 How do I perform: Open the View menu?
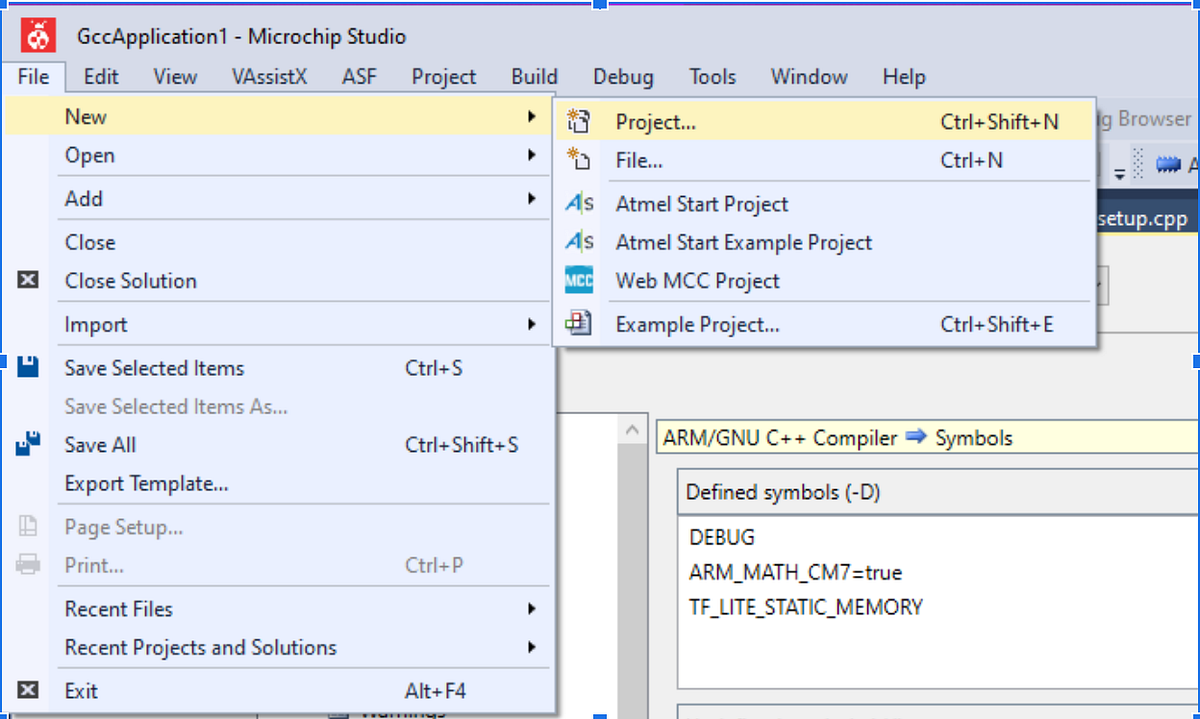tap(175, 77)
